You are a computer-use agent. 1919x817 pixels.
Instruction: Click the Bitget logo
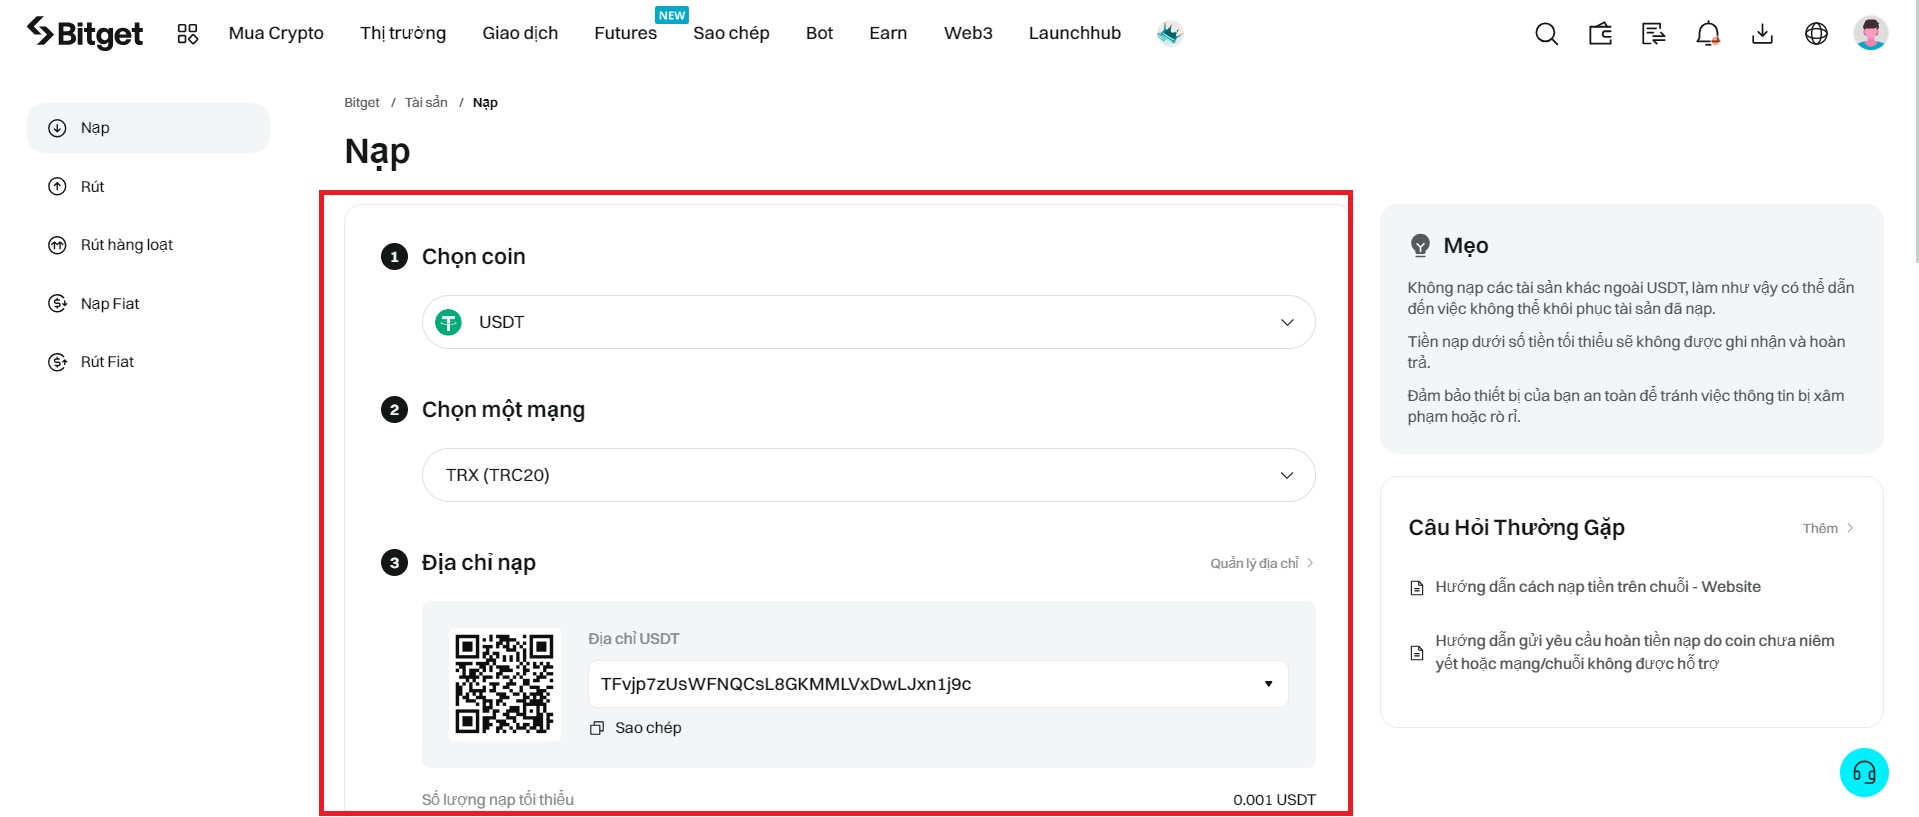click(85, 33)
